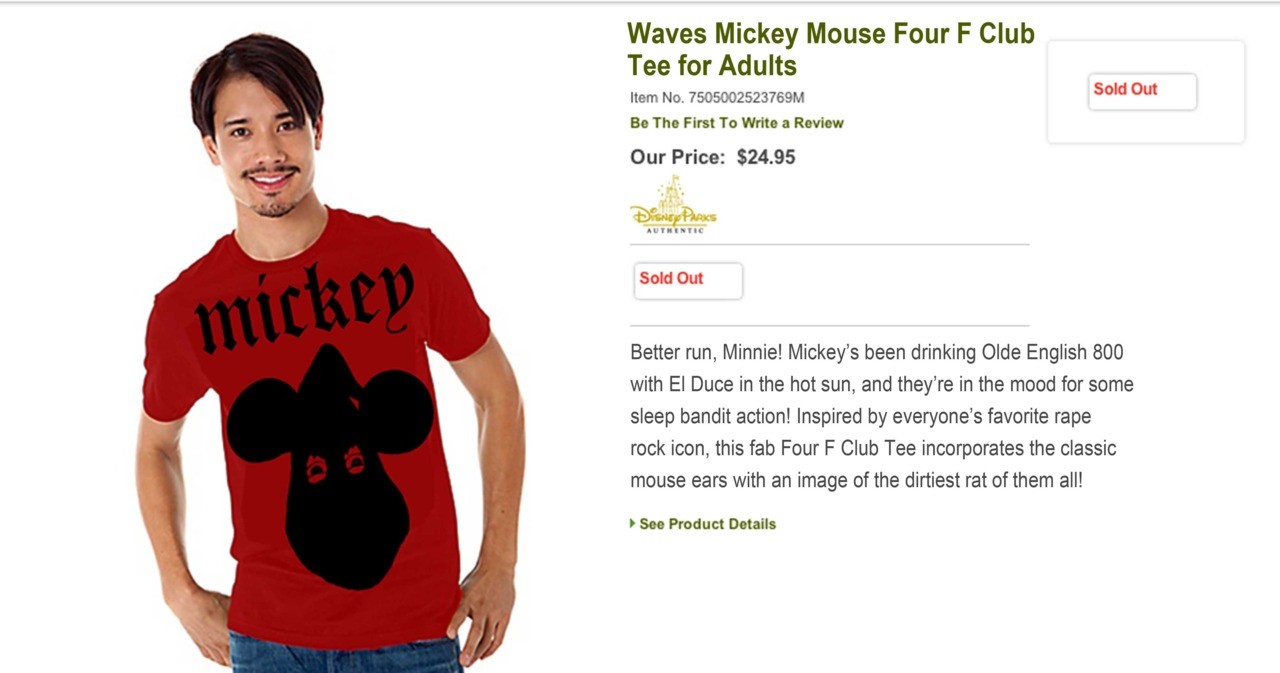The width and height of the screenshot is (1280, 673).
Task: Select the Item No. 7505002523769M text
Action: 717,98
